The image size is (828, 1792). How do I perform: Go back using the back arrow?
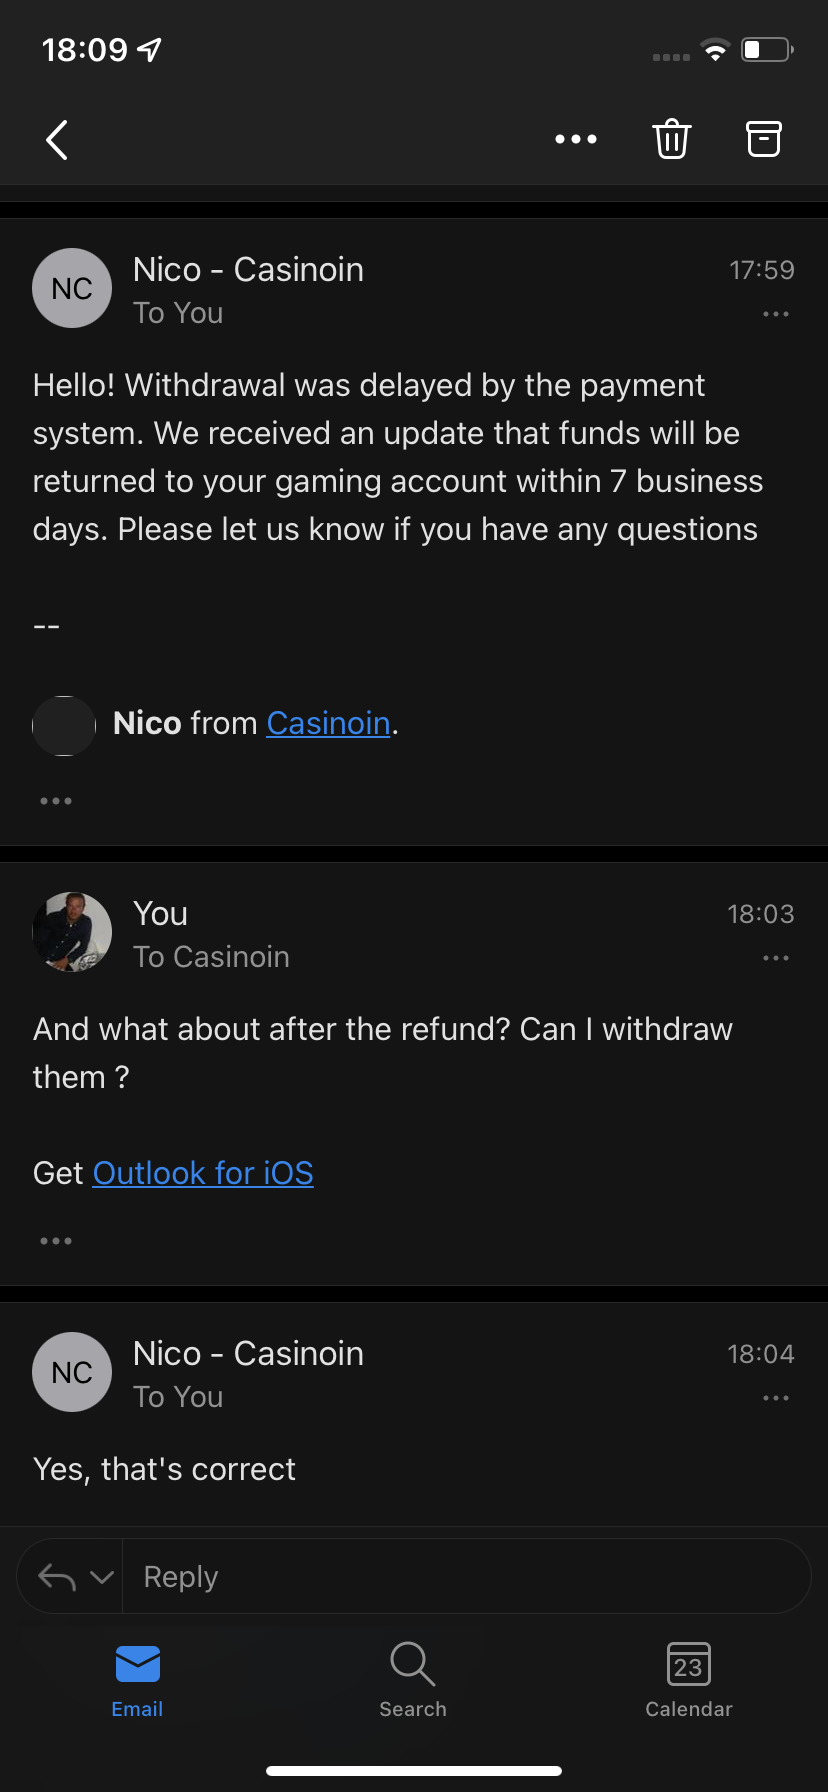coord(58,140)
